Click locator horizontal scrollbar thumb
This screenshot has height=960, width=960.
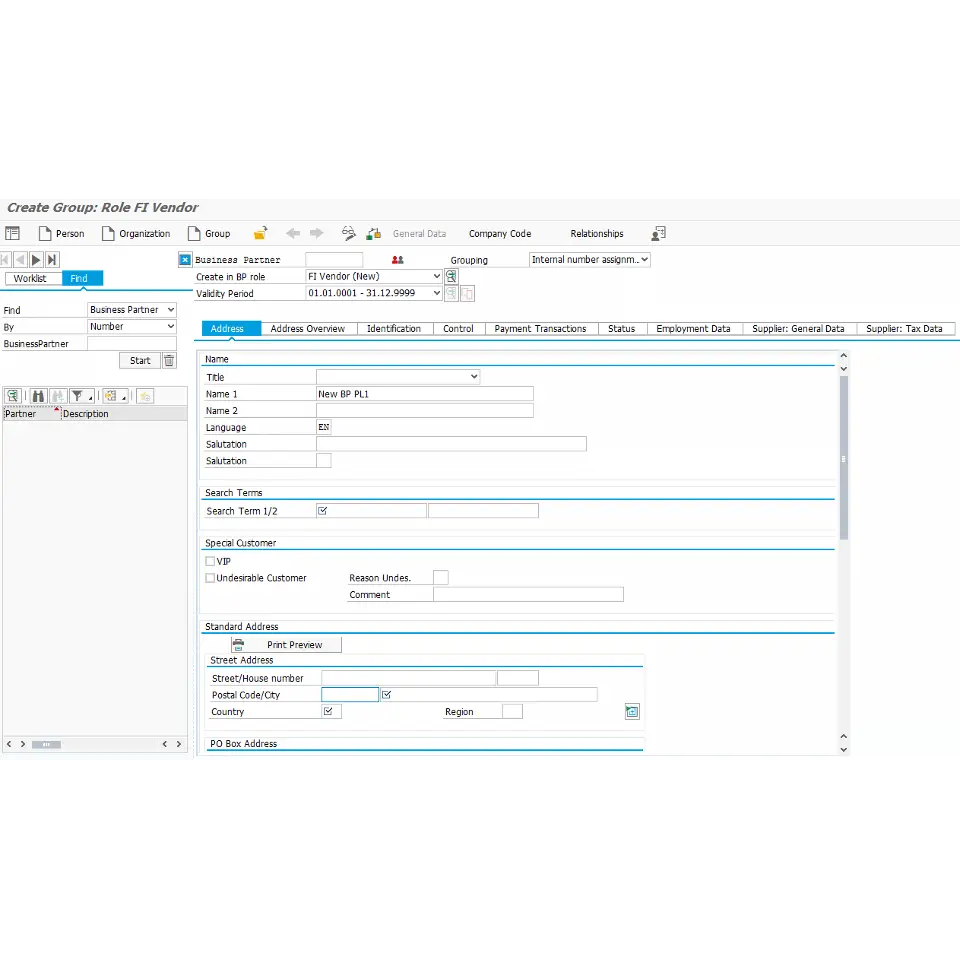47,744
